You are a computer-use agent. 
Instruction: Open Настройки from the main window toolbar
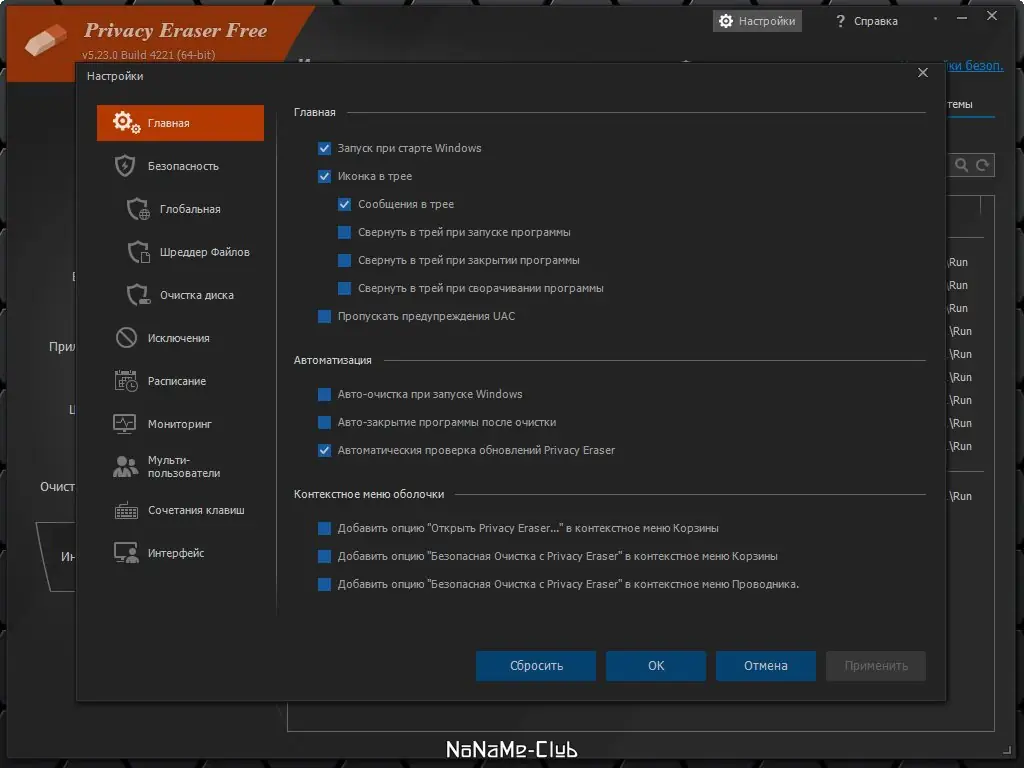pos(757,21)
